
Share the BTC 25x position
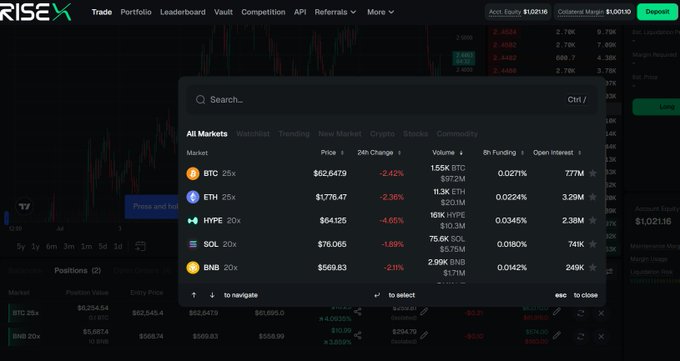[357, 312]
